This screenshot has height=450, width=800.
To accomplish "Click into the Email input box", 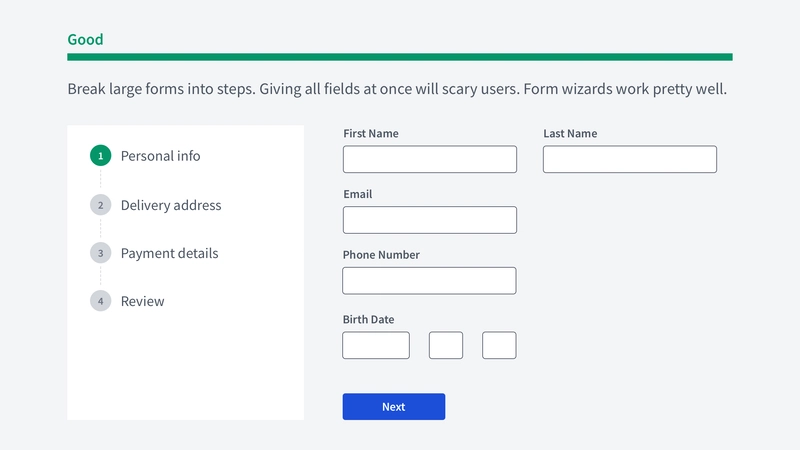I will click(x=430, y=220).
